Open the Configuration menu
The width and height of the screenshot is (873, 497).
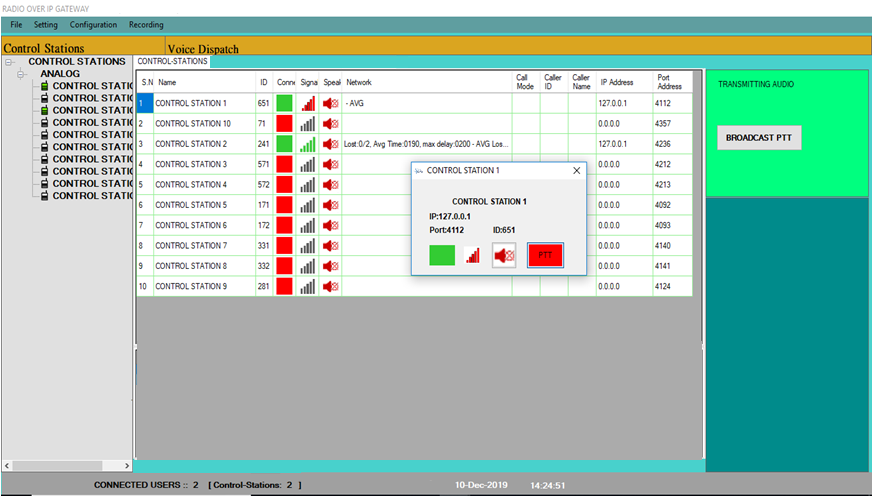pos(93,24)
